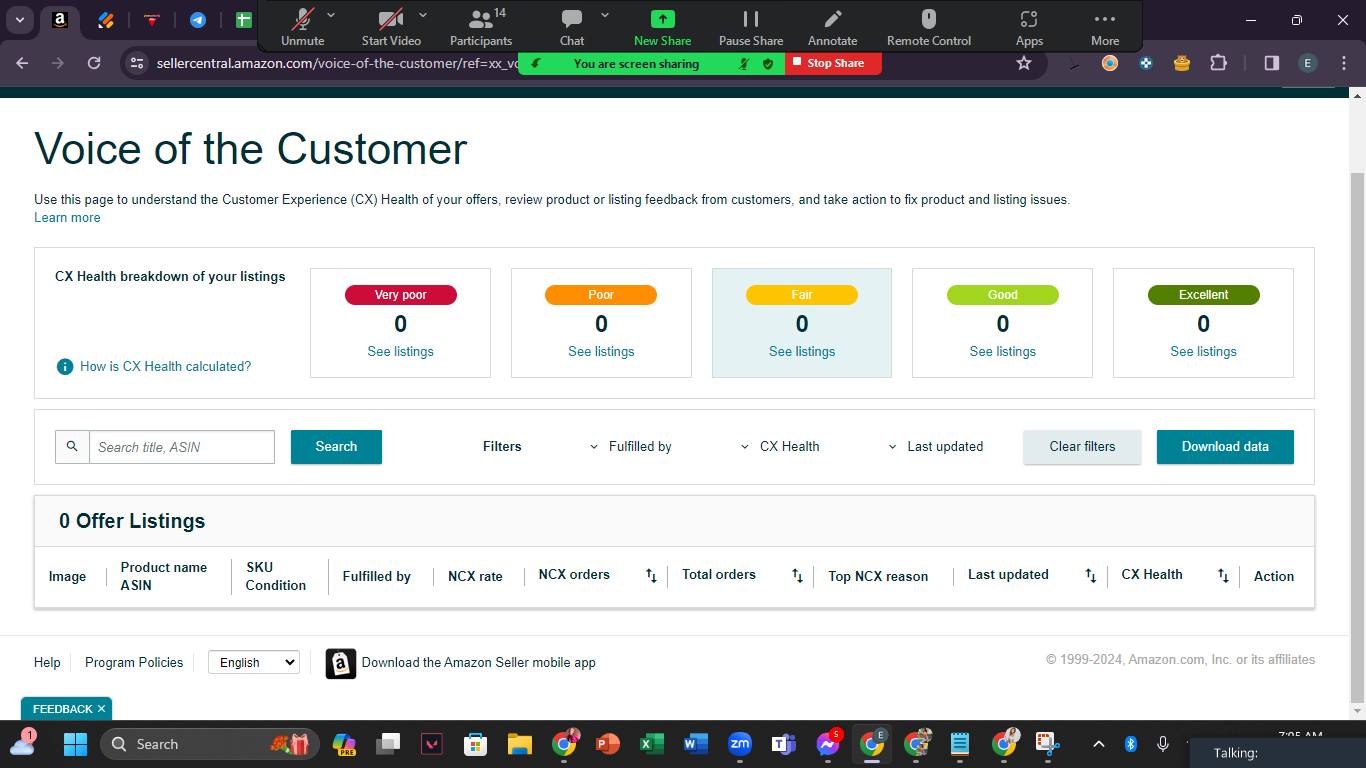Switch to the green spreadsheet browser tab
The height and width of the screenshot is (768, 1366).
(x=243, y=20)
